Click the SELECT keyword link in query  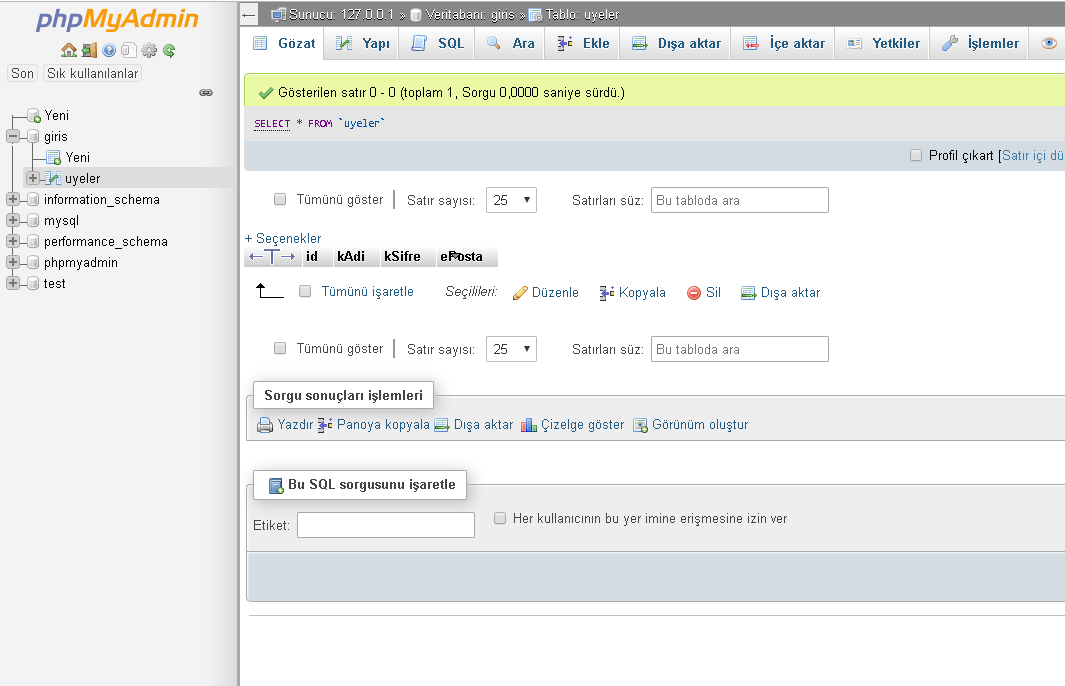point(272,124)
